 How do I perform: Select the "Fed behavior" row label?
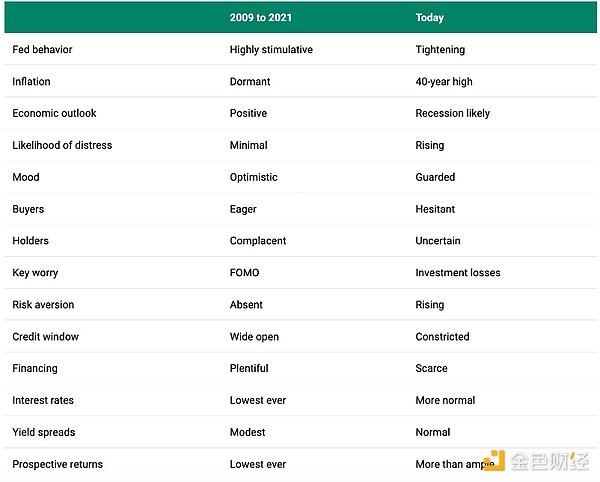(x=42, y=49)
